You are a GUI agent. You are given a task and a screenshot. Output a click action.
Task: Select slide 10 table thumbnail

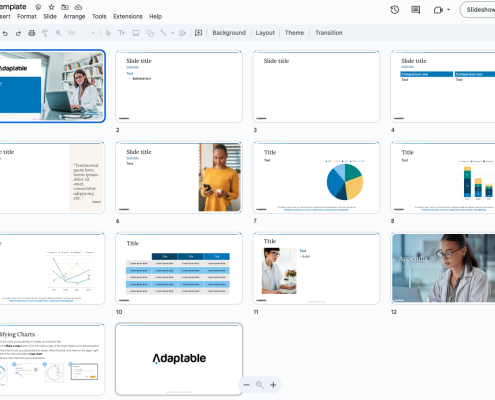[x=179, y=268]
